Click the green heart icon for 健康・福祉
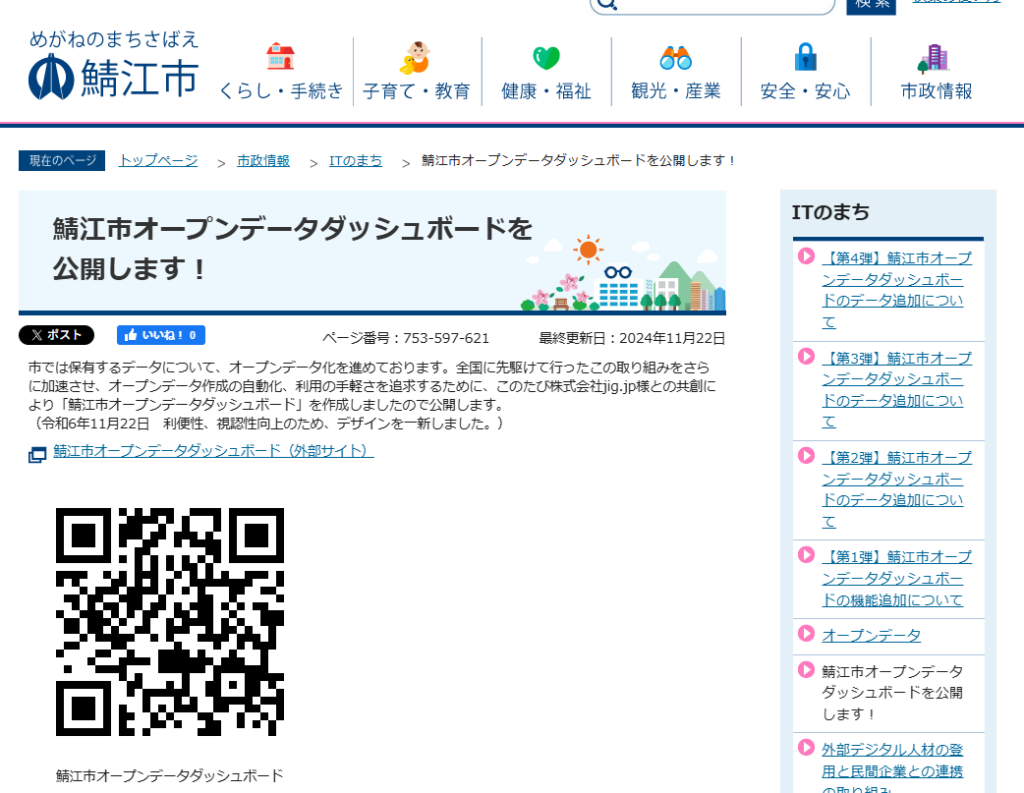 [x=546, y=58]
